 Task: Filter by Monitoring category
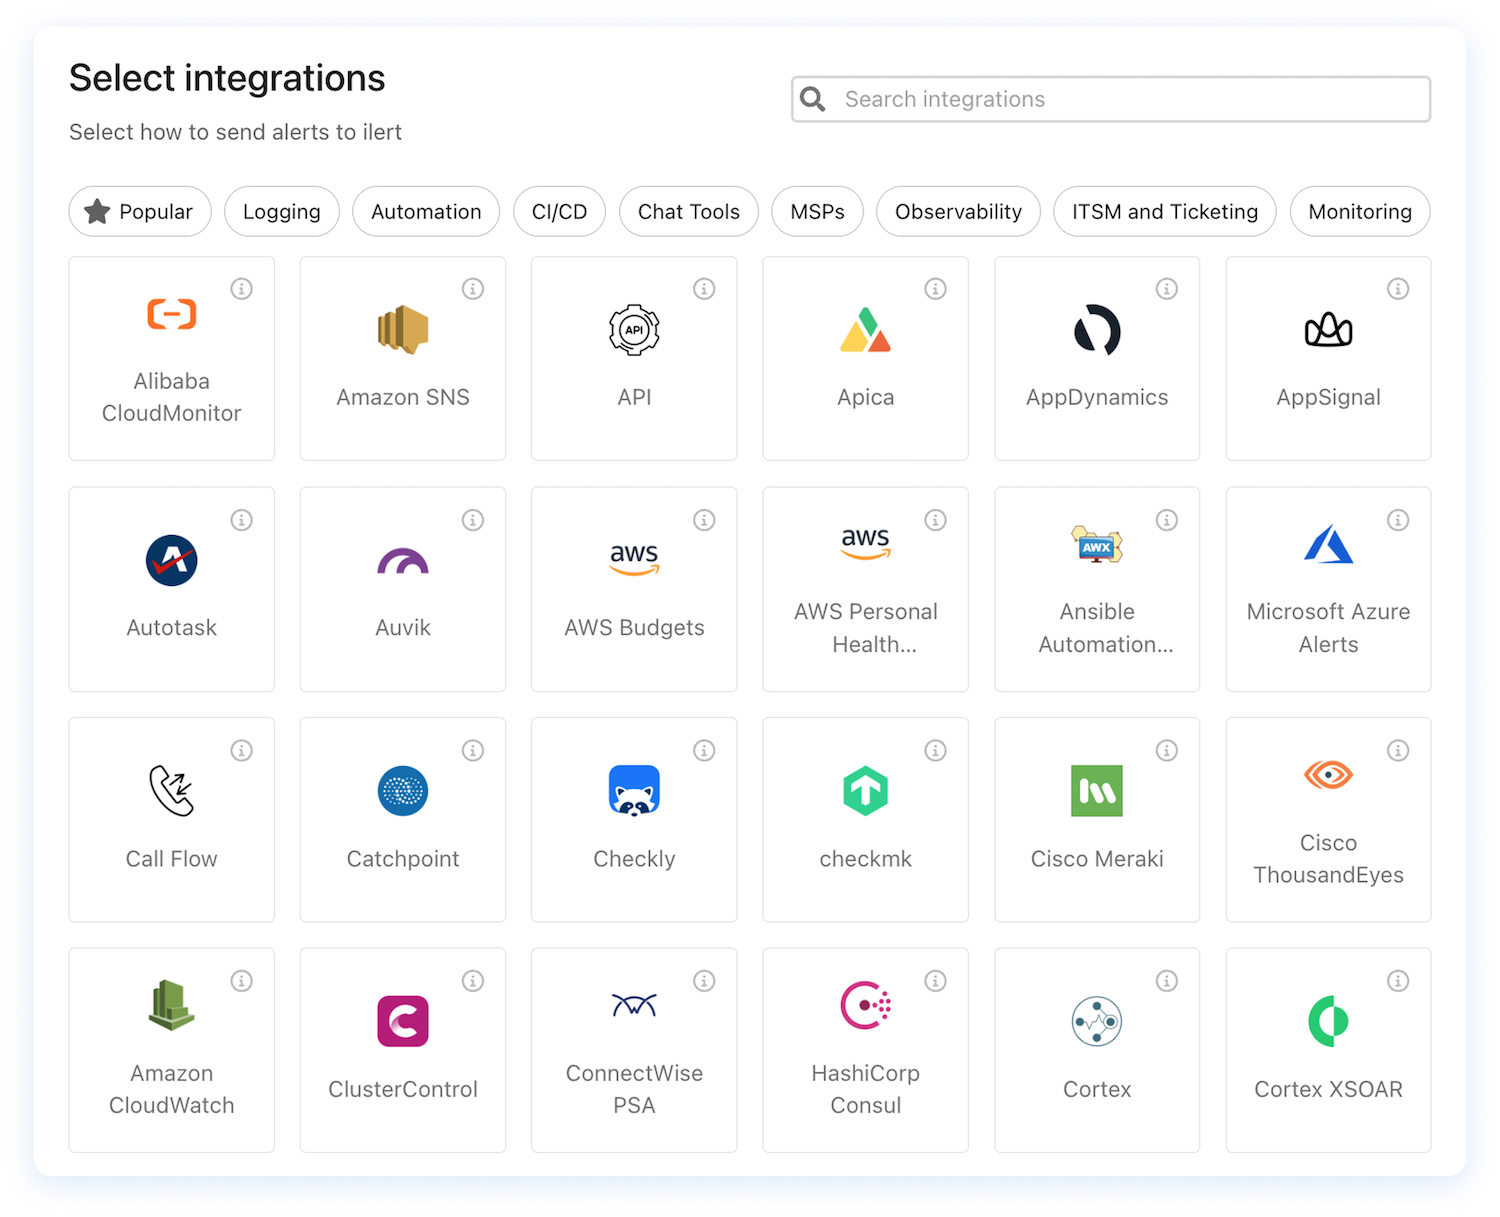coord(1360,211)
